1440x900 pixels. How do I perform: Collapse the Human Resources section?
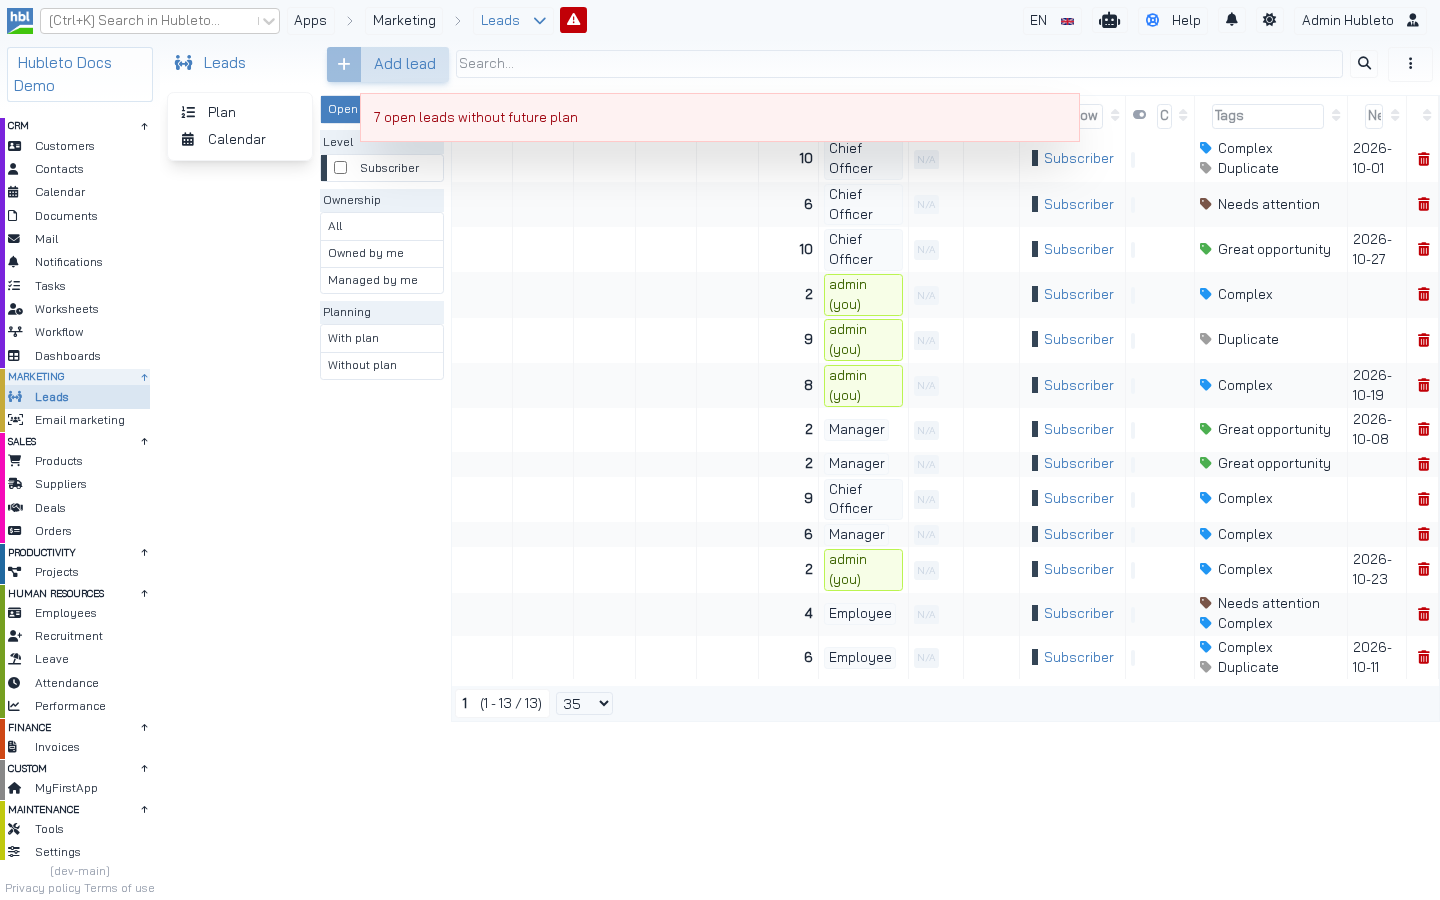[x=144, y=594]
